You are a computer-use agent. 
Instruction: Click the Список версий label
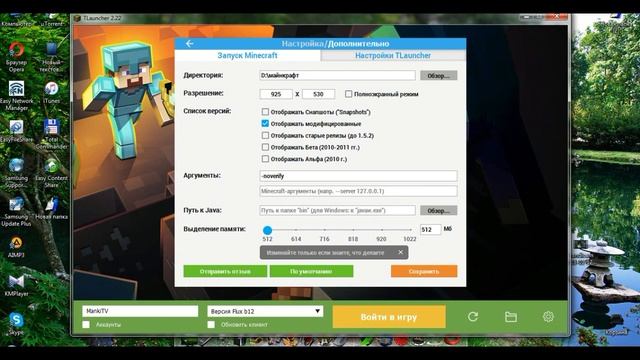(x=207, y=111)
